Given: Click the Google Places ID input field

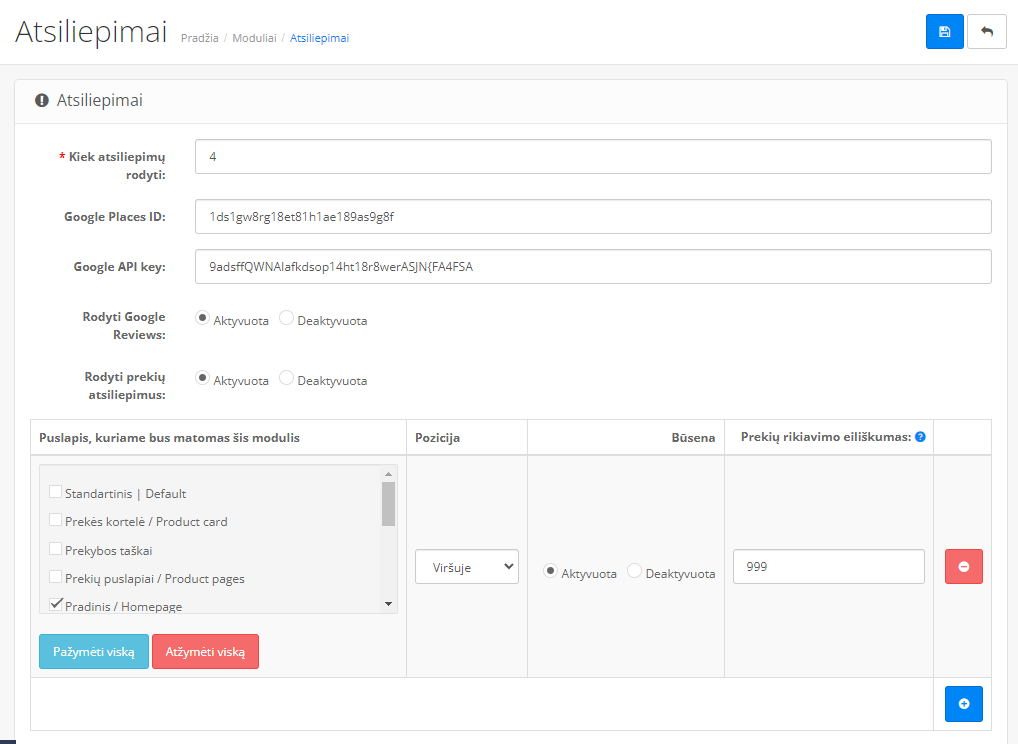Looking at the screenshot, I should click(592, 216).
